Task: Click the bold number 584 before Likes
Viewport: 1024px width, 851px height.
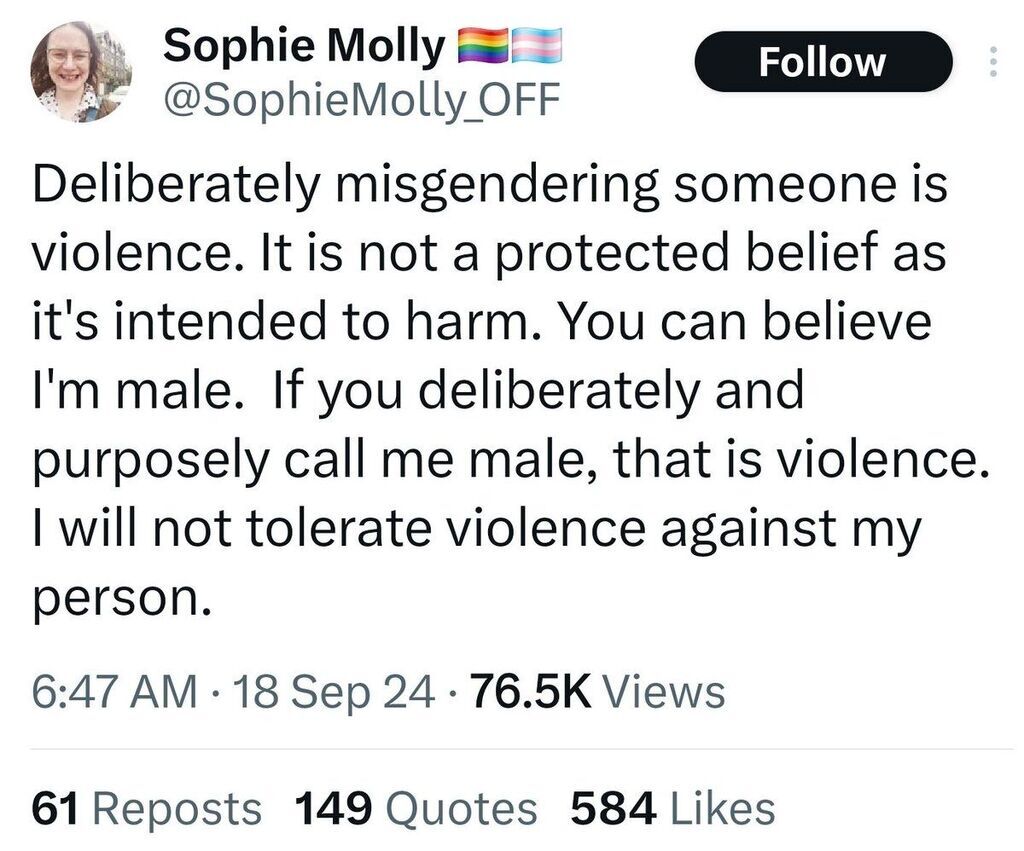Action: click(x=613, y=808)
